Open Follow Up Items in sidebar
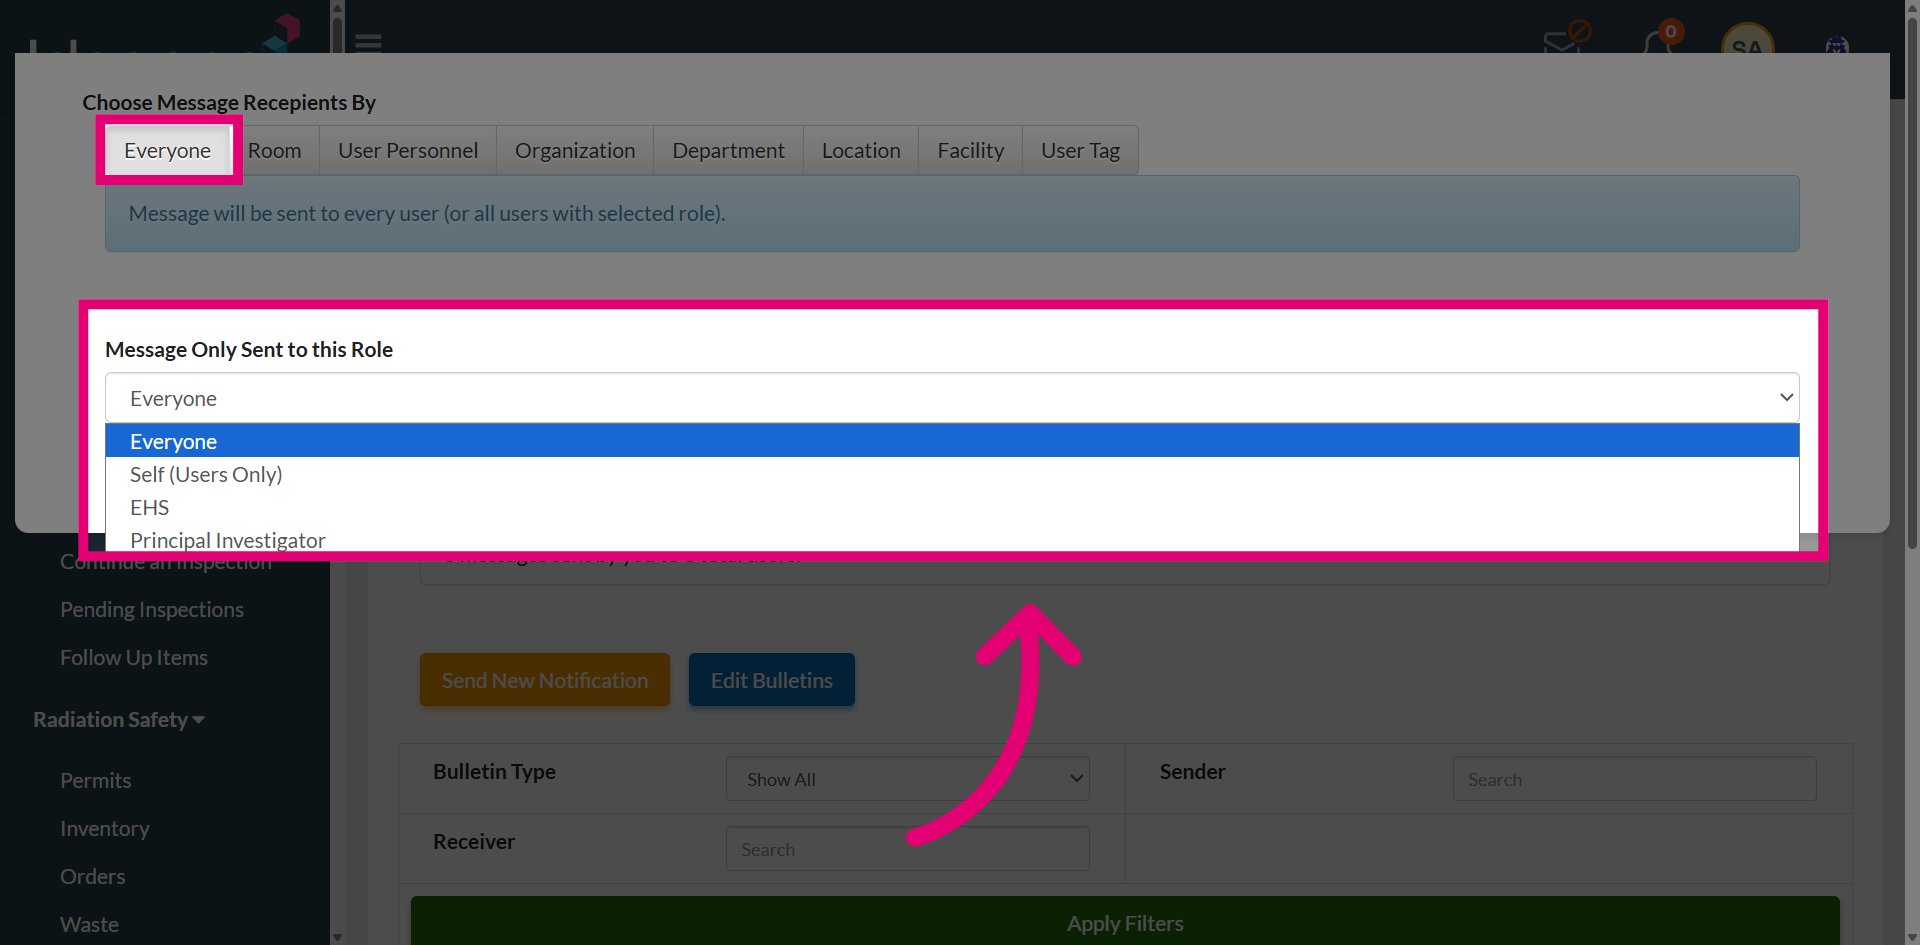Viewport: 1920px width, 945px height. point(134,657)
